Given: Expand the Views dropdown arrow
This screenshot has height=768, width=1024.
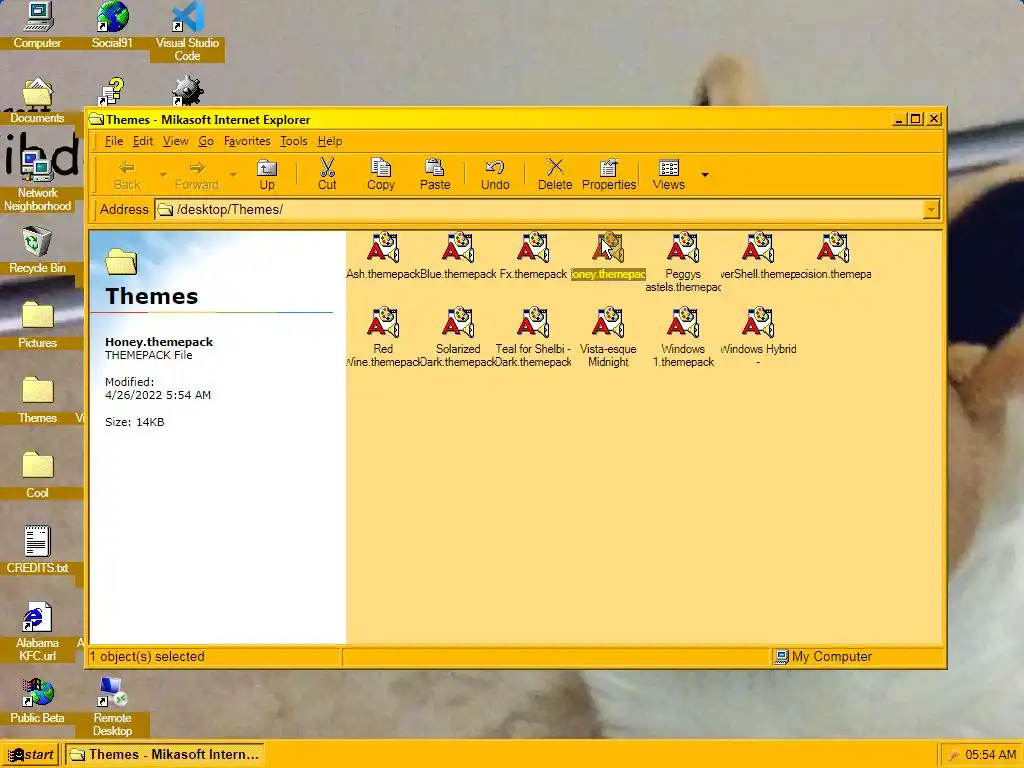Looking at the screenshot, I should point(705,174).
